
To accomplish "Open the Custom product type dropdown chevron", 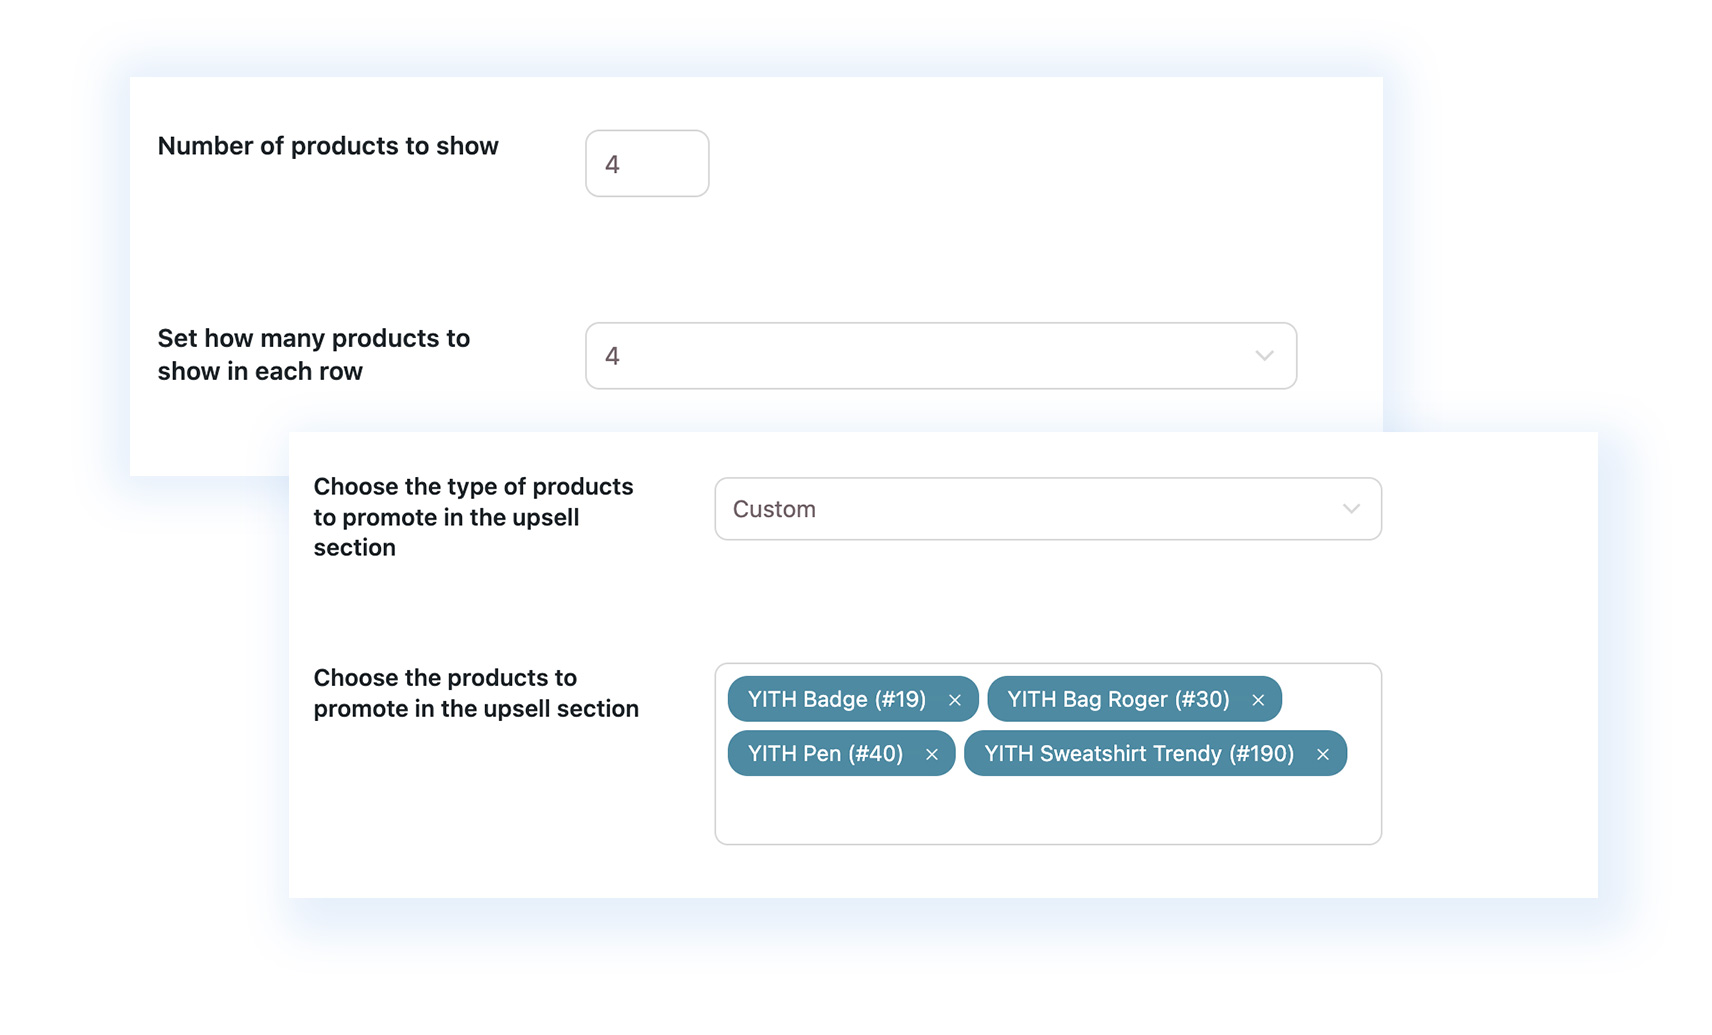I will (x=1351, y=509).
